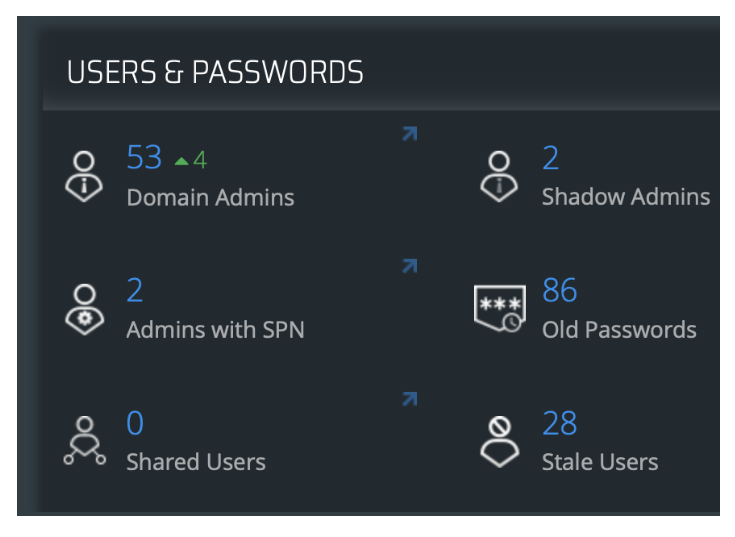735x537 pixels.
Task: Click the Stale Users blocked icon
Action: (x=499, y=442)
